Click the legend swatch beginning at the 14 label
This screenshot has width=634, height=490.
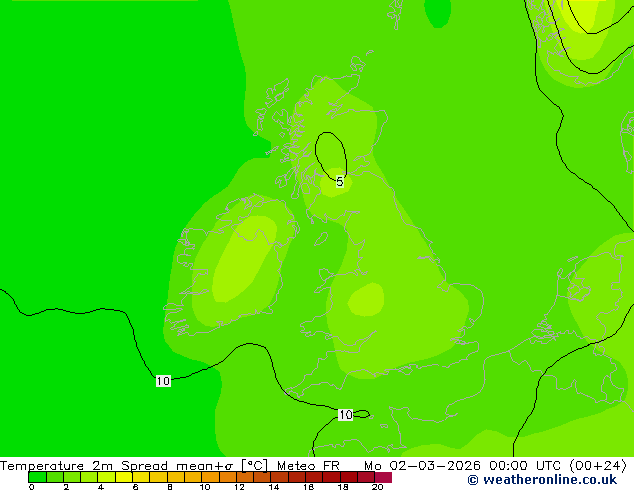pos(279,477)
